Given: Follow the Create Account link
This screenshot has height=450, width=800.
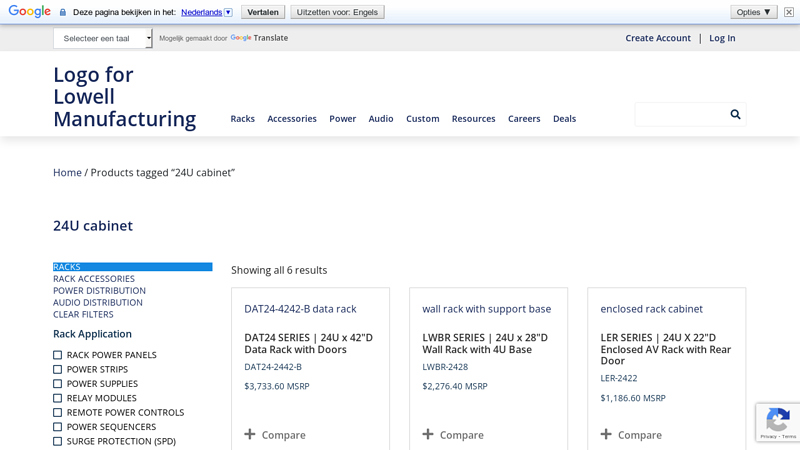Looking at the screenshot, I should (x=657, y=38).
